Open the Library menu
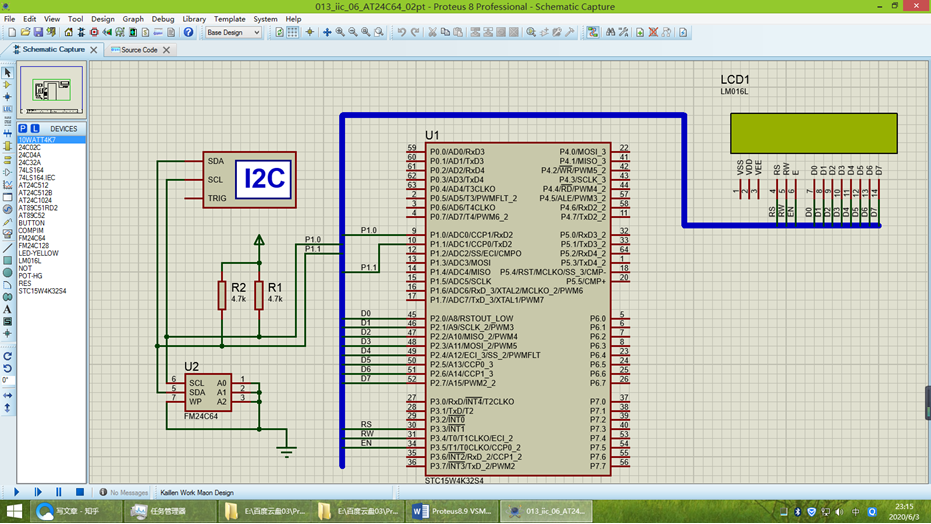 click(x=194, y=19)
